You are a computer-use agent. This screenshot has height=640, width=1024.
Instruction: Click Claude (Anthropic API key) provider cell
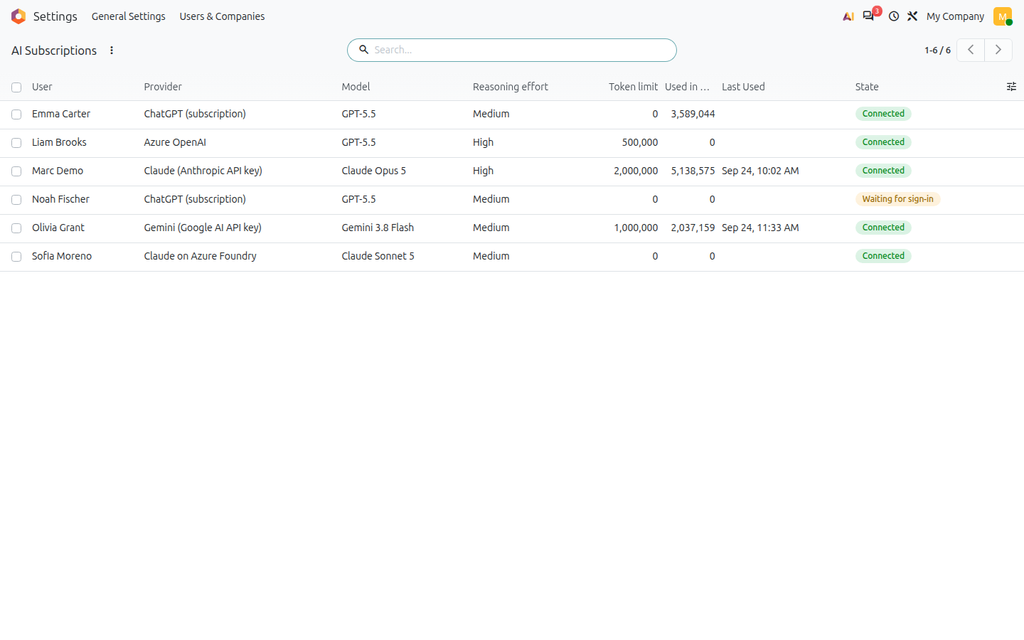coord(203,171)
